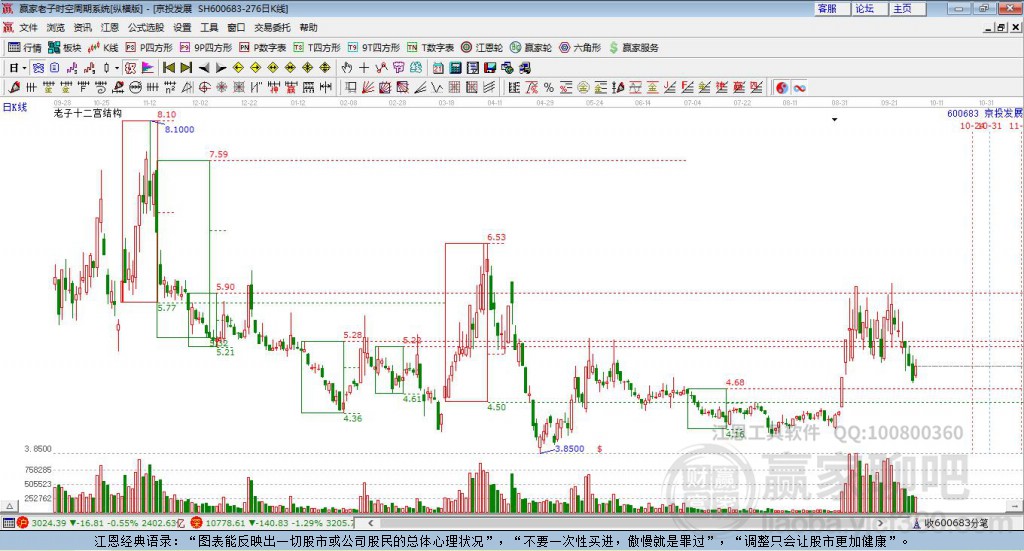This screenshot has width=1024, height=551.
Task: Open the 交易委托 menu
Action: pyautogui.click(x=272, y=27)
